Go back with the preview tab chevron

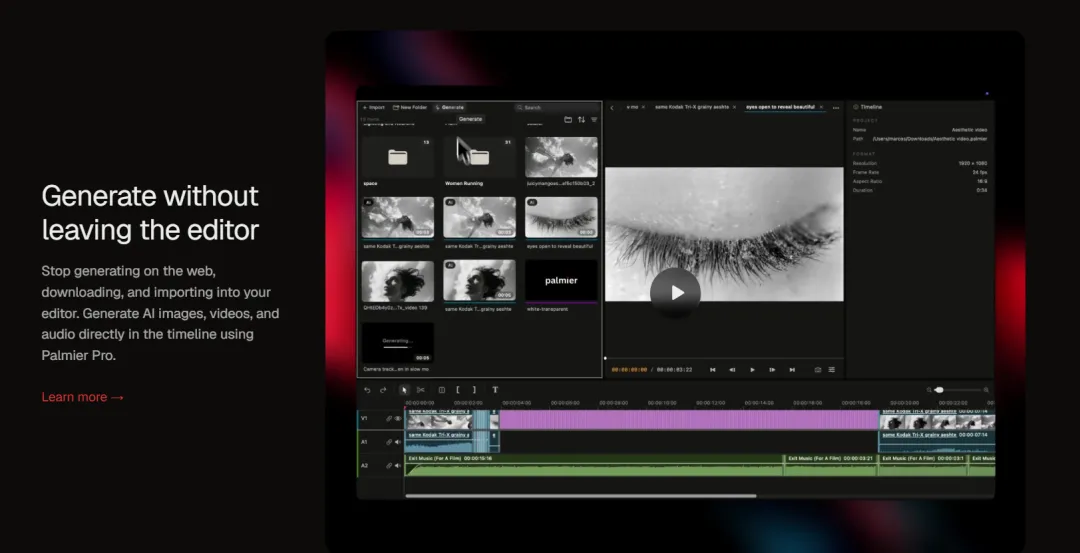[612, 107]
